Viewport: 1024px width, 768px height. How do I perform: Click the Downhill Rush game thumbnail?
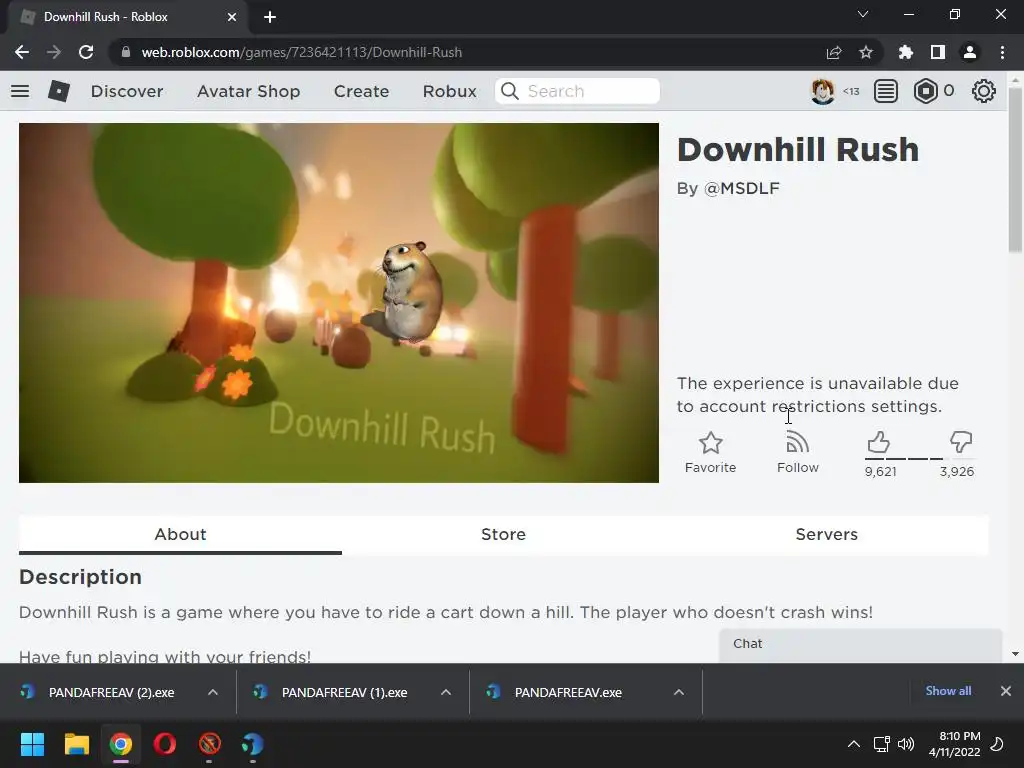tap(339, 303)
